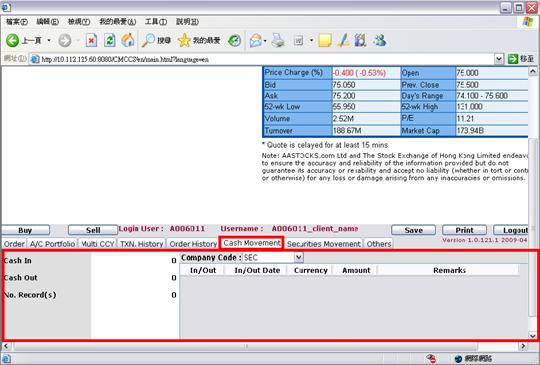540x365 pixels.
Task: Open the Order History tab
Action: (x=193, y=244)
